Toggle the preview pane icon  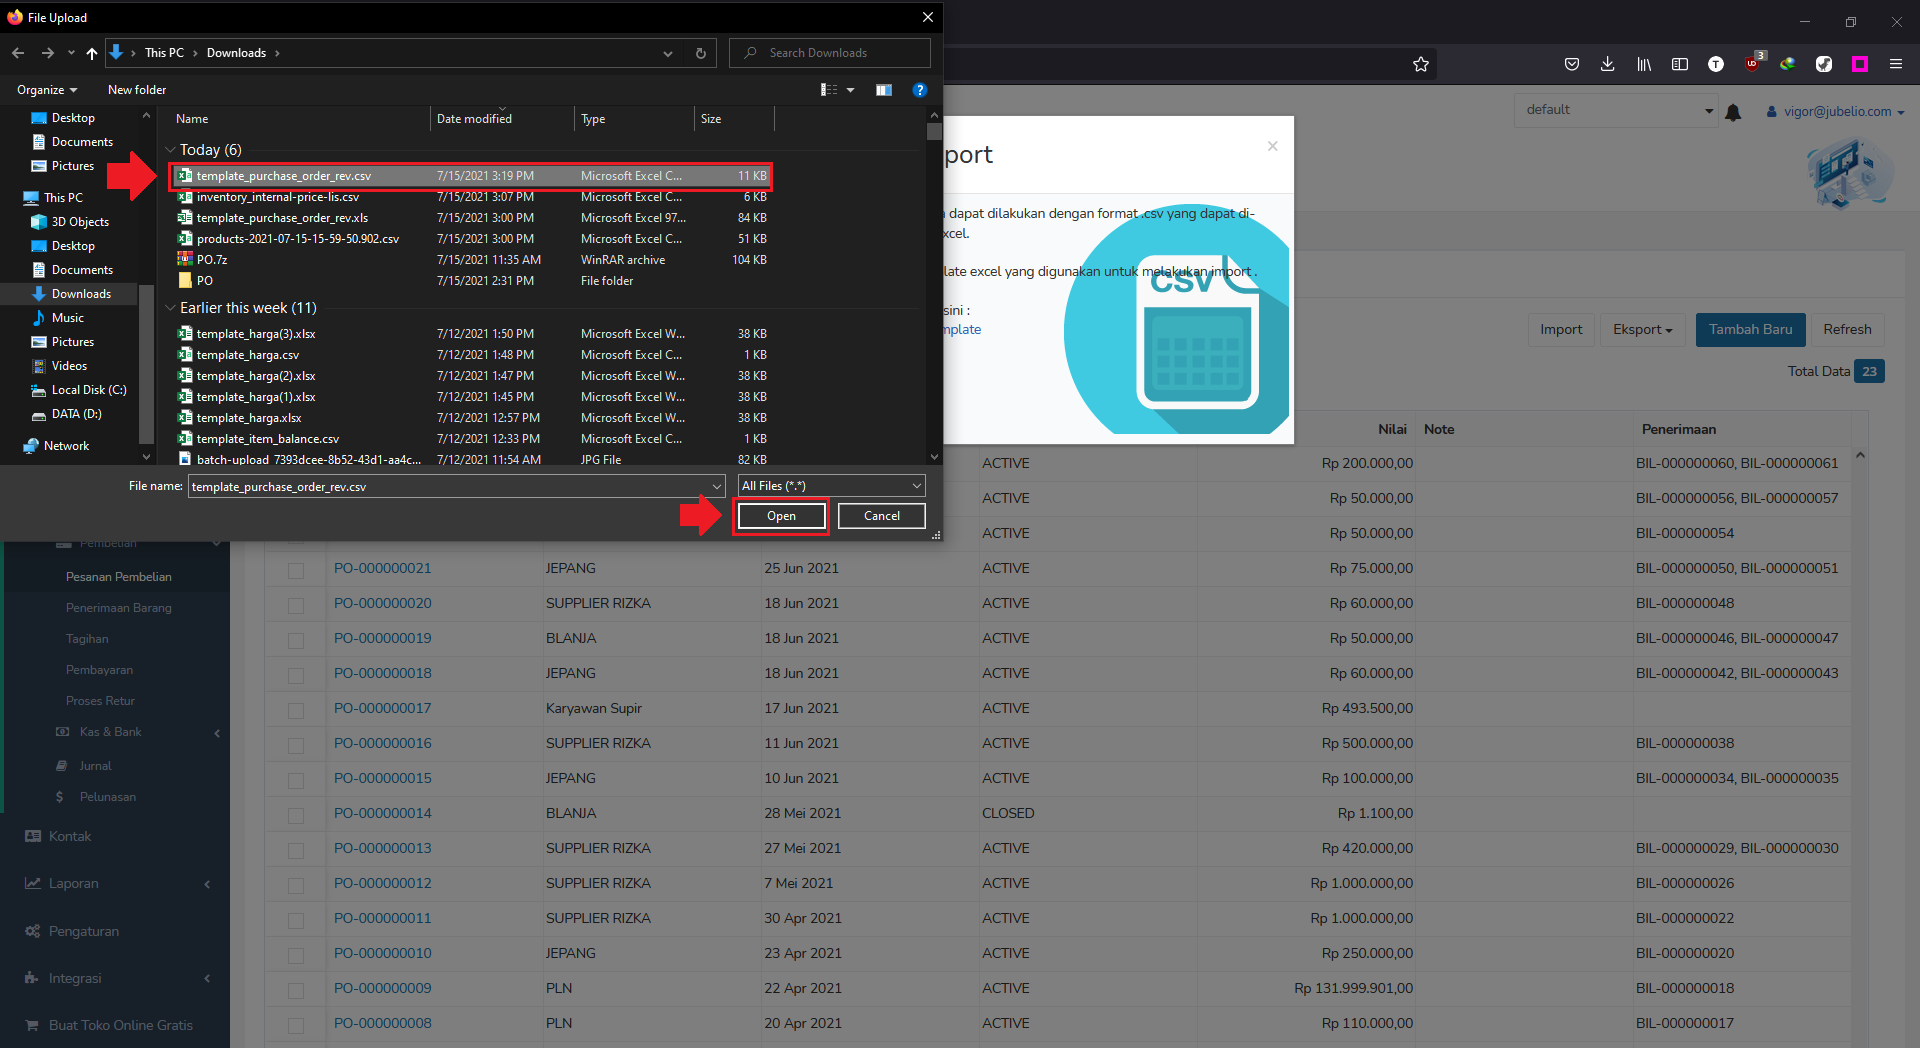884,90
